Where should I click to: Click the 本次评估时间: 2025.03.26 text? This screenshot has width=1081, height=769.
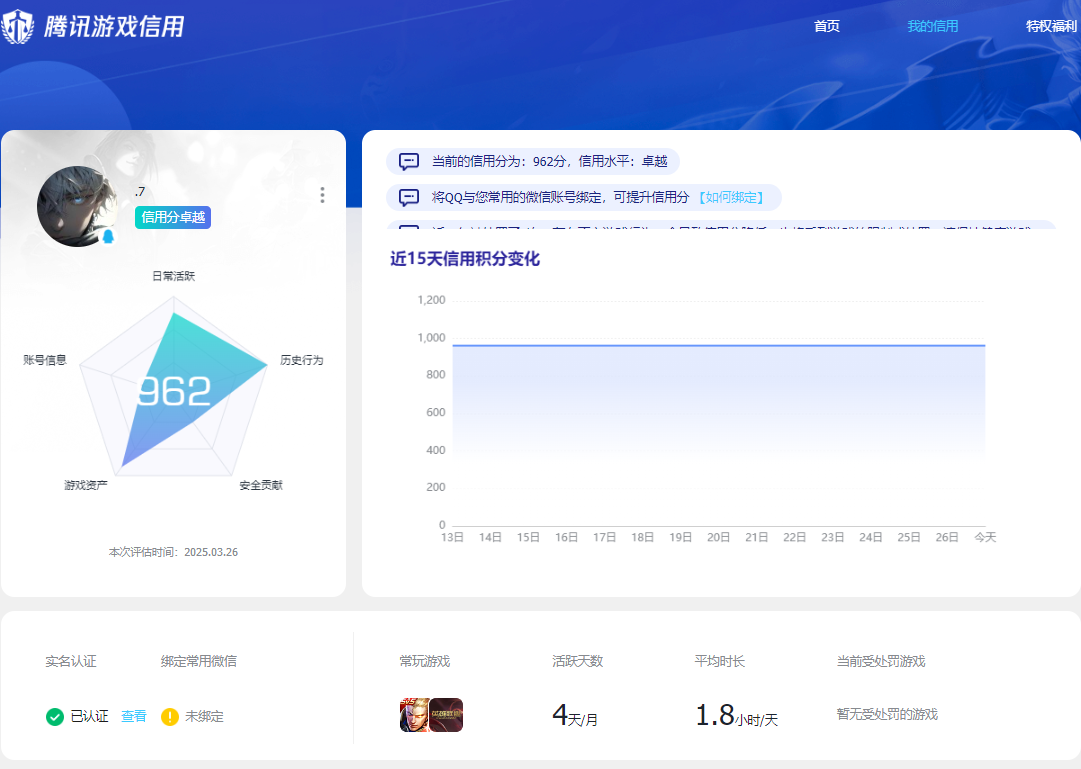click(x=173, y=552)
